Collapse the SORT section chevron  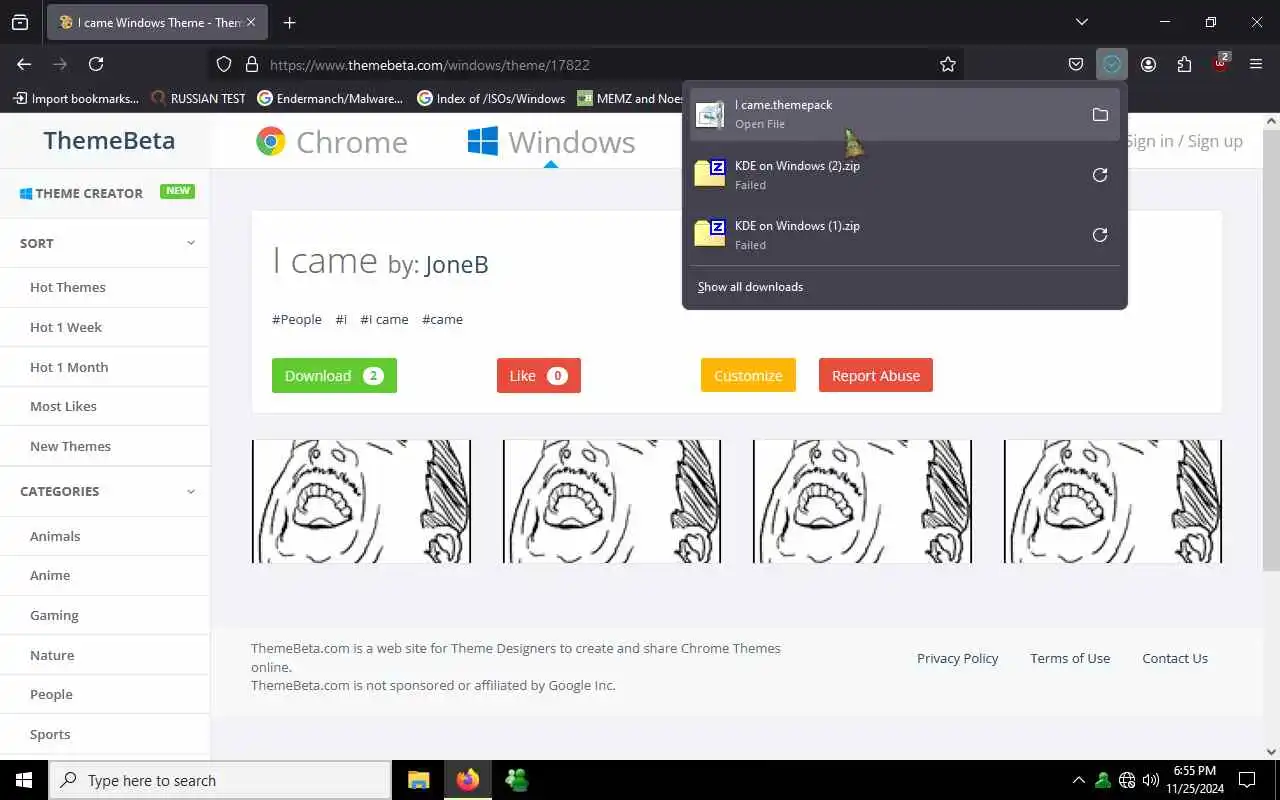[190, 243]
